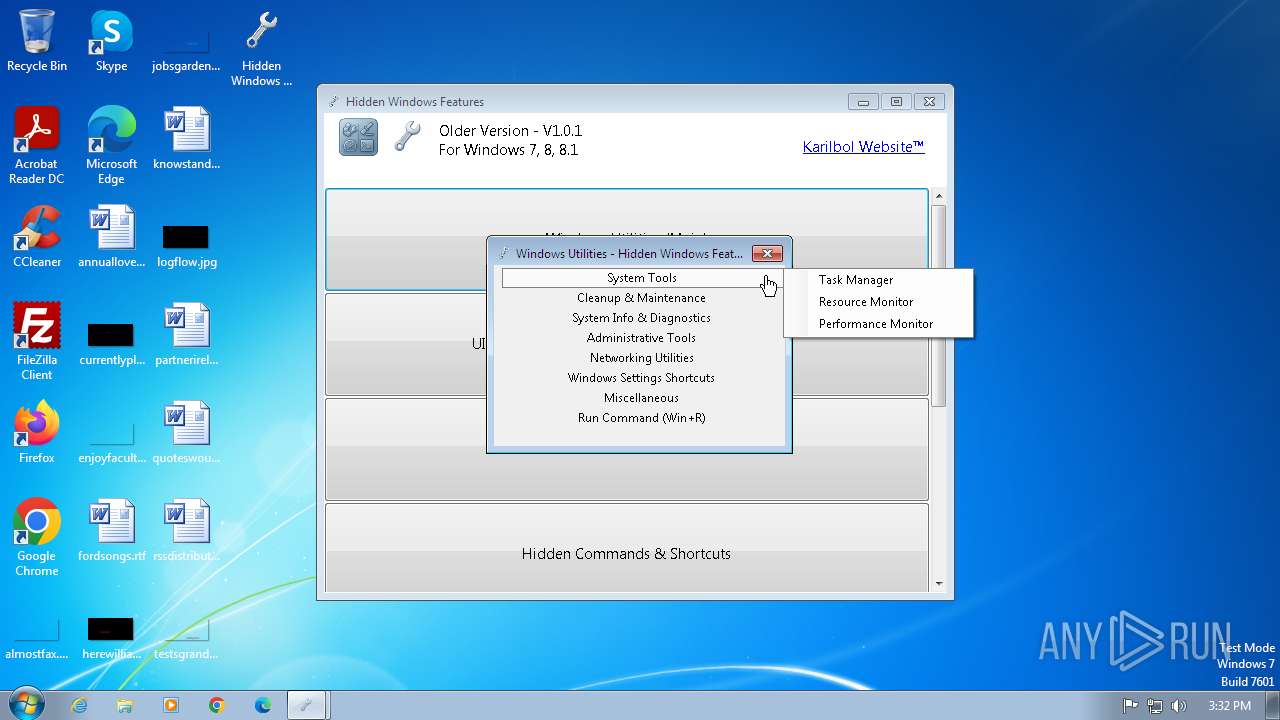Minimize the Hidden Windows Features window

862,101
